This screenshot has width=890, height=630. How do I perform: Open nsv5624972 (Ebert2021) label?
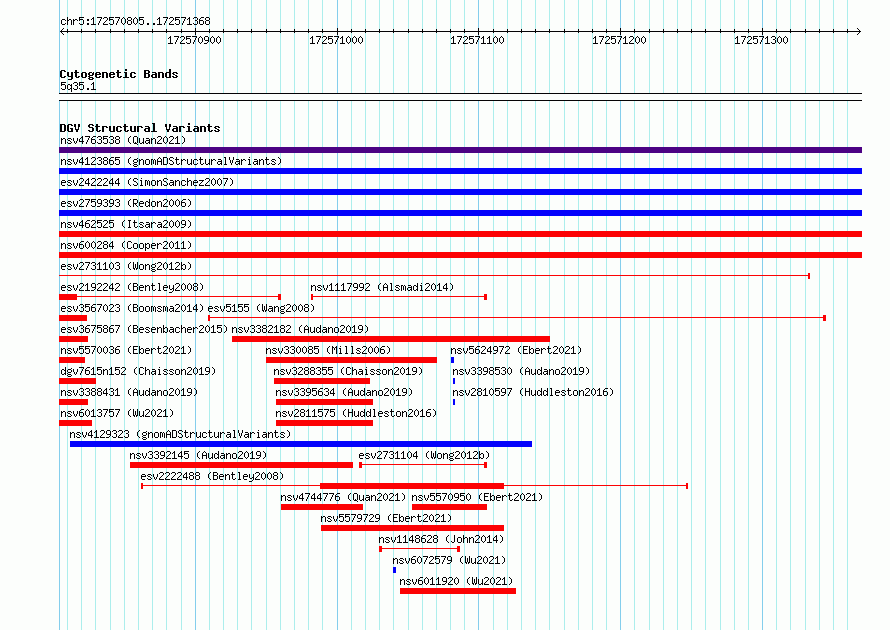(516, 350)
